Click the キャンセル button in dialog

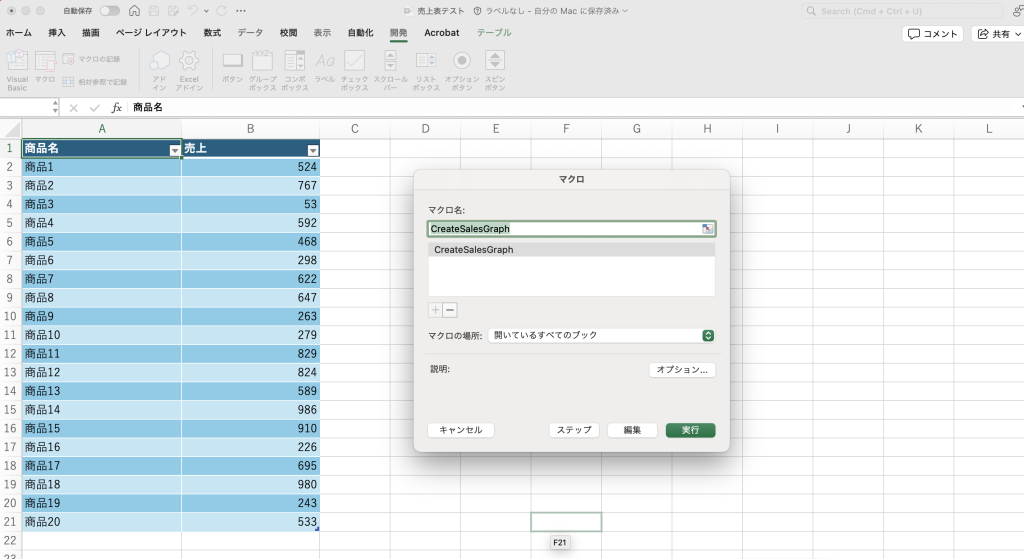point(460,430)
